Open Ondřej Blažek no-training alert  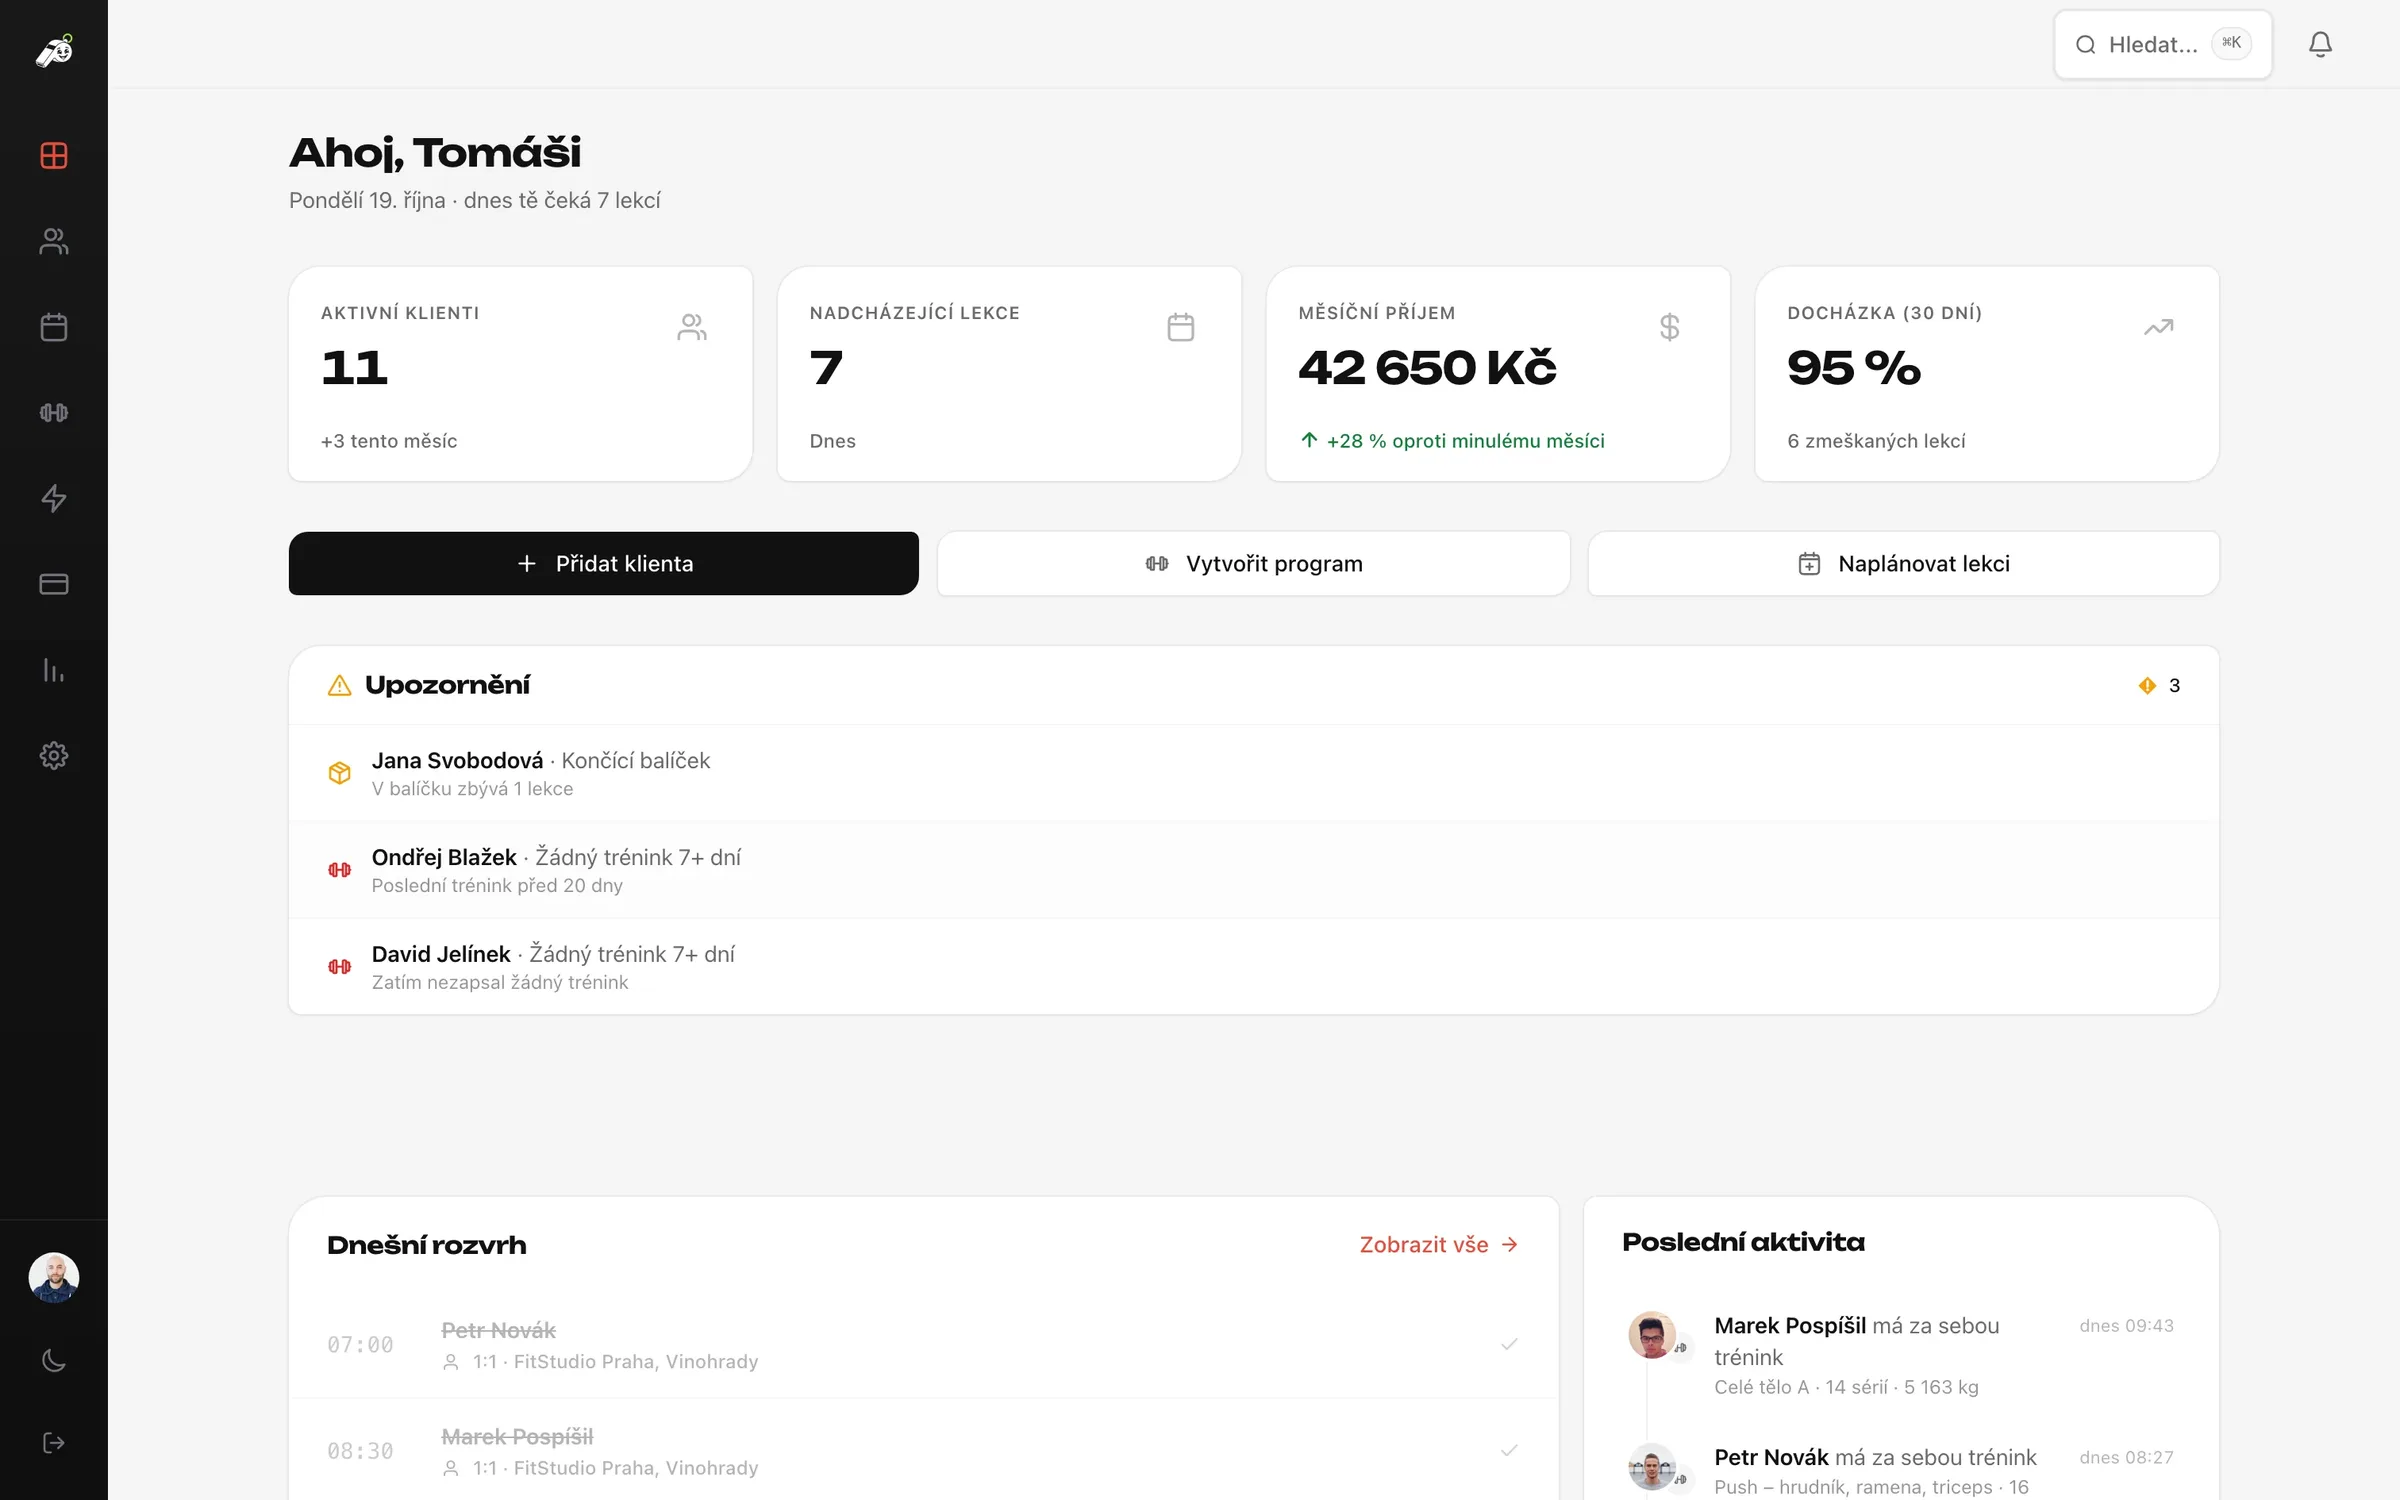1254,870
